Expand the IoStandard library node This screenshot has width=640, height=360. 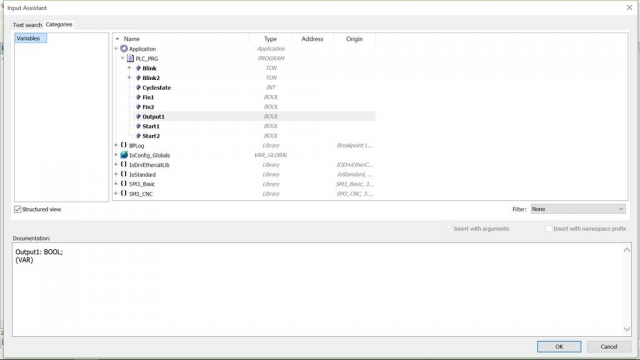(116, 174)
